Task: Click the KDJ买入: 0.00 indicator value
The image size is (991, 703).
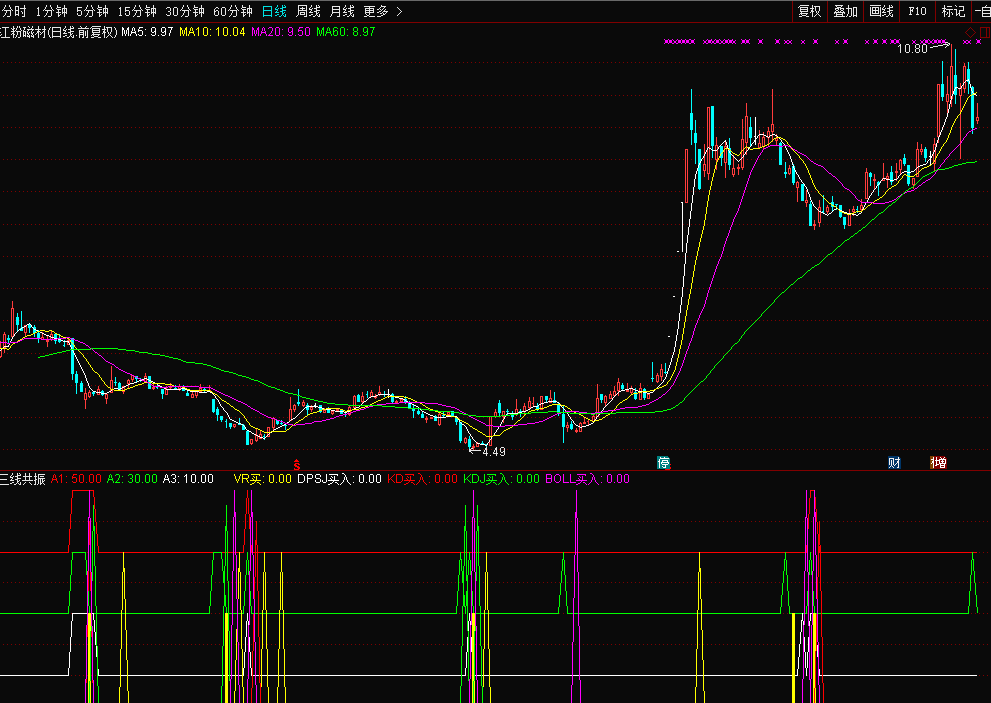Action: pos(502,479)
